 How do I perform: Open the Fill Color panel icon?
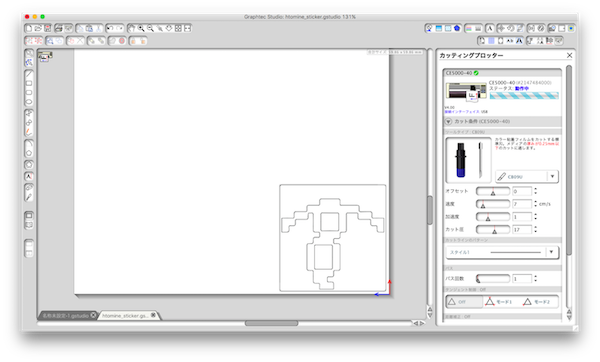pos(429,28)
